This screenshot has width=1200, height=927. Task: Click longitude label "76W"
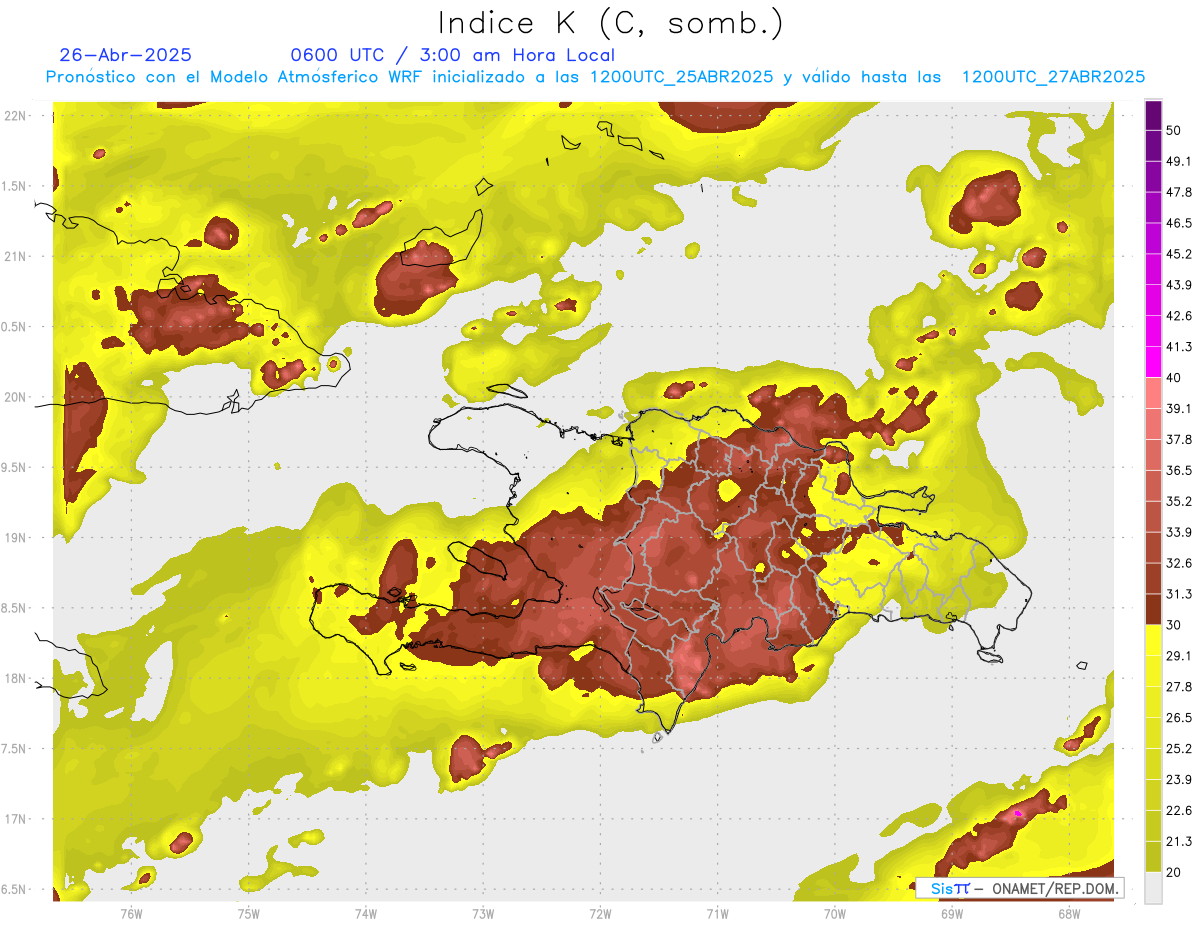click(131, 914)
